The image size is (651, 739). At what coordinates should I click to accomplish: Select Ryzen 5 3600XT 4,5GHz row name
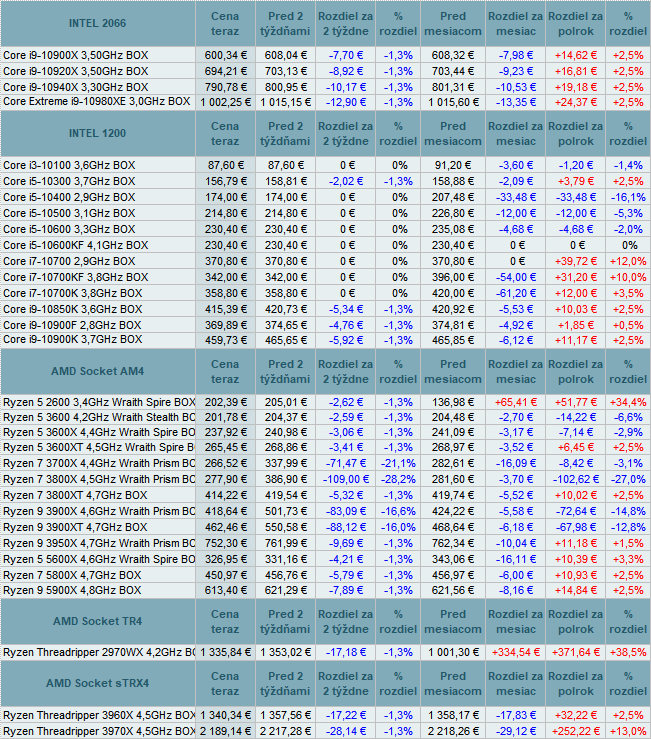[x=99, y=448]
